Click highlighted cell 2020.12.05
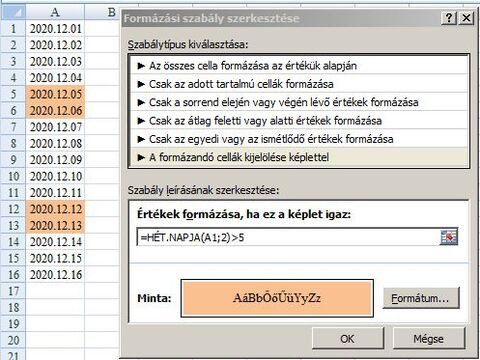The width and height of the screenshot is (480, 360). 55,94
